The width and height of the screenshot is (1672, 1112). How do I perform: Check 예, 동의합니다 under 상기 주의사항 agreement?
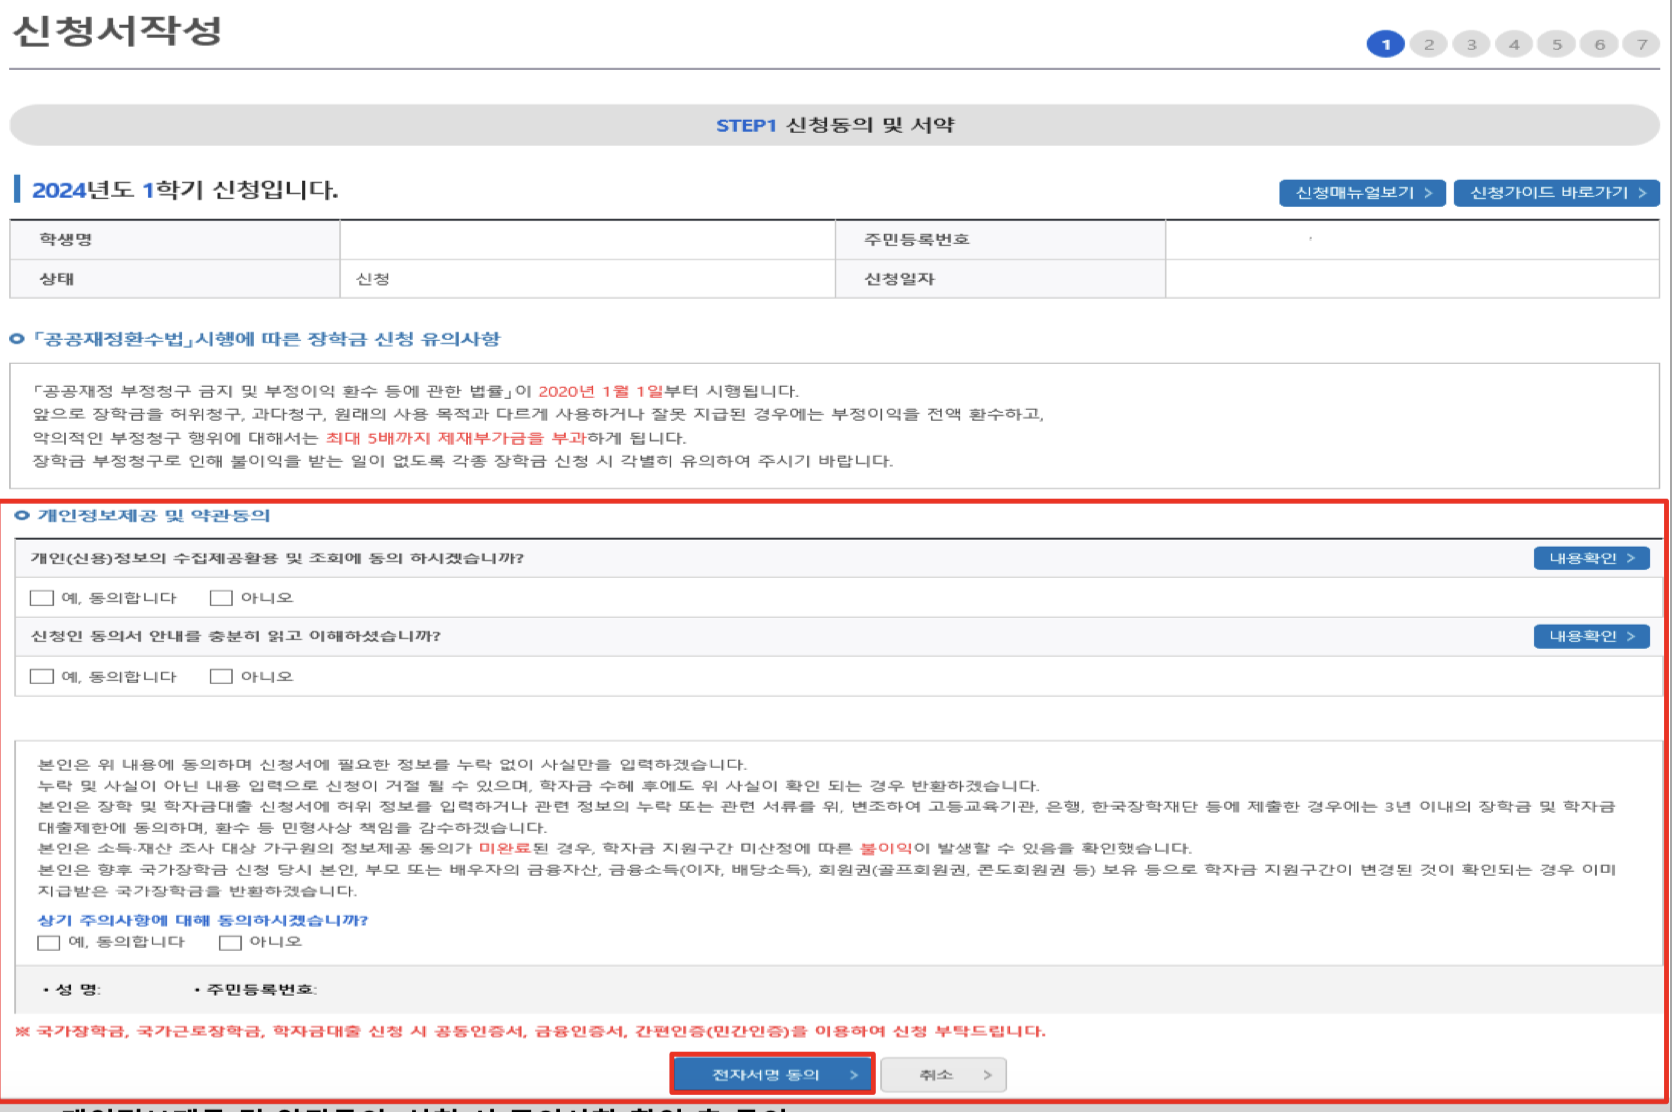tap(48, 942)
